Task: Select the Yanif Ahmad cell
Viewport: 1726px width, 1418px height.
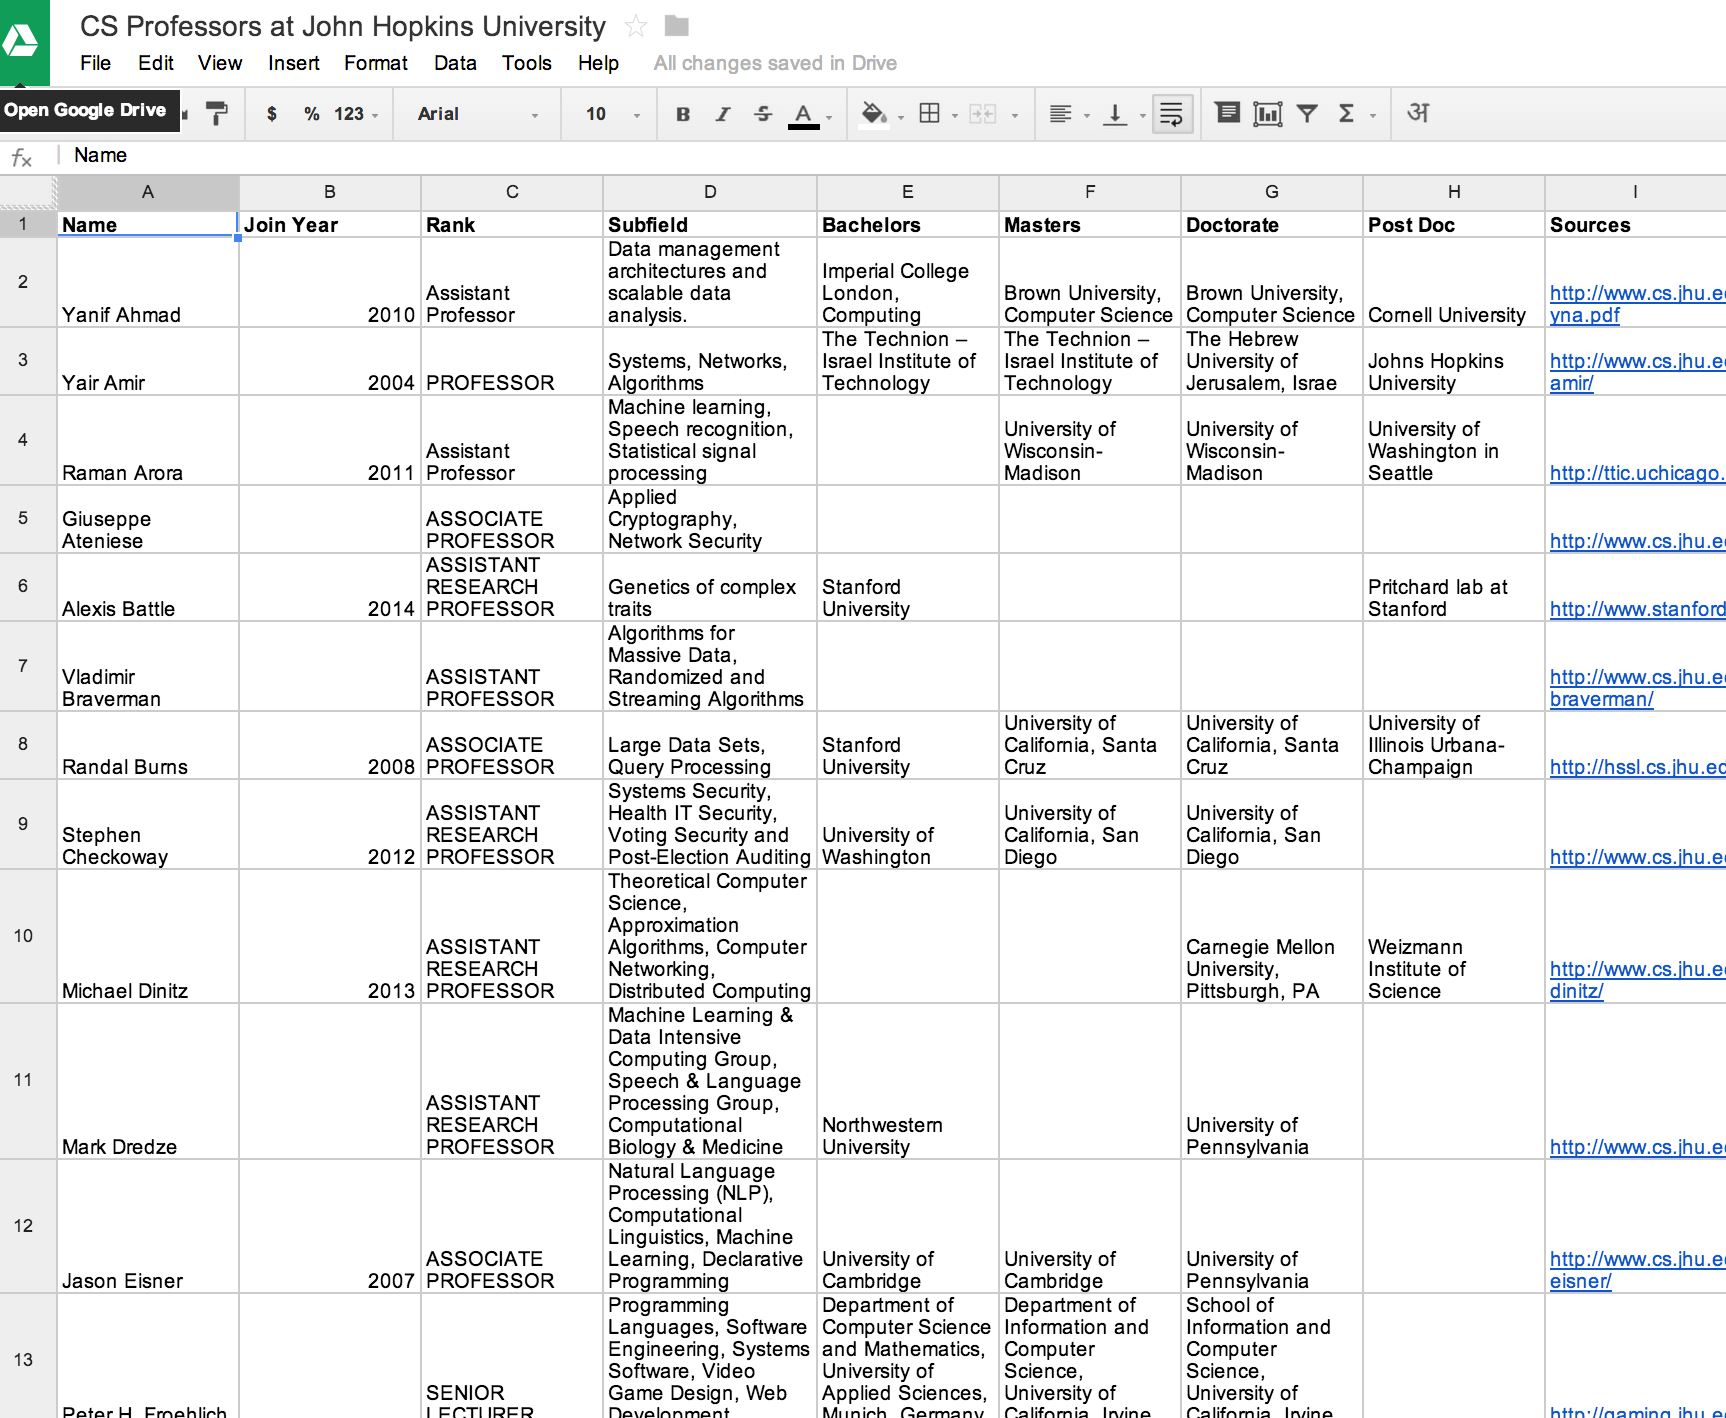Action: pos(148,282)
